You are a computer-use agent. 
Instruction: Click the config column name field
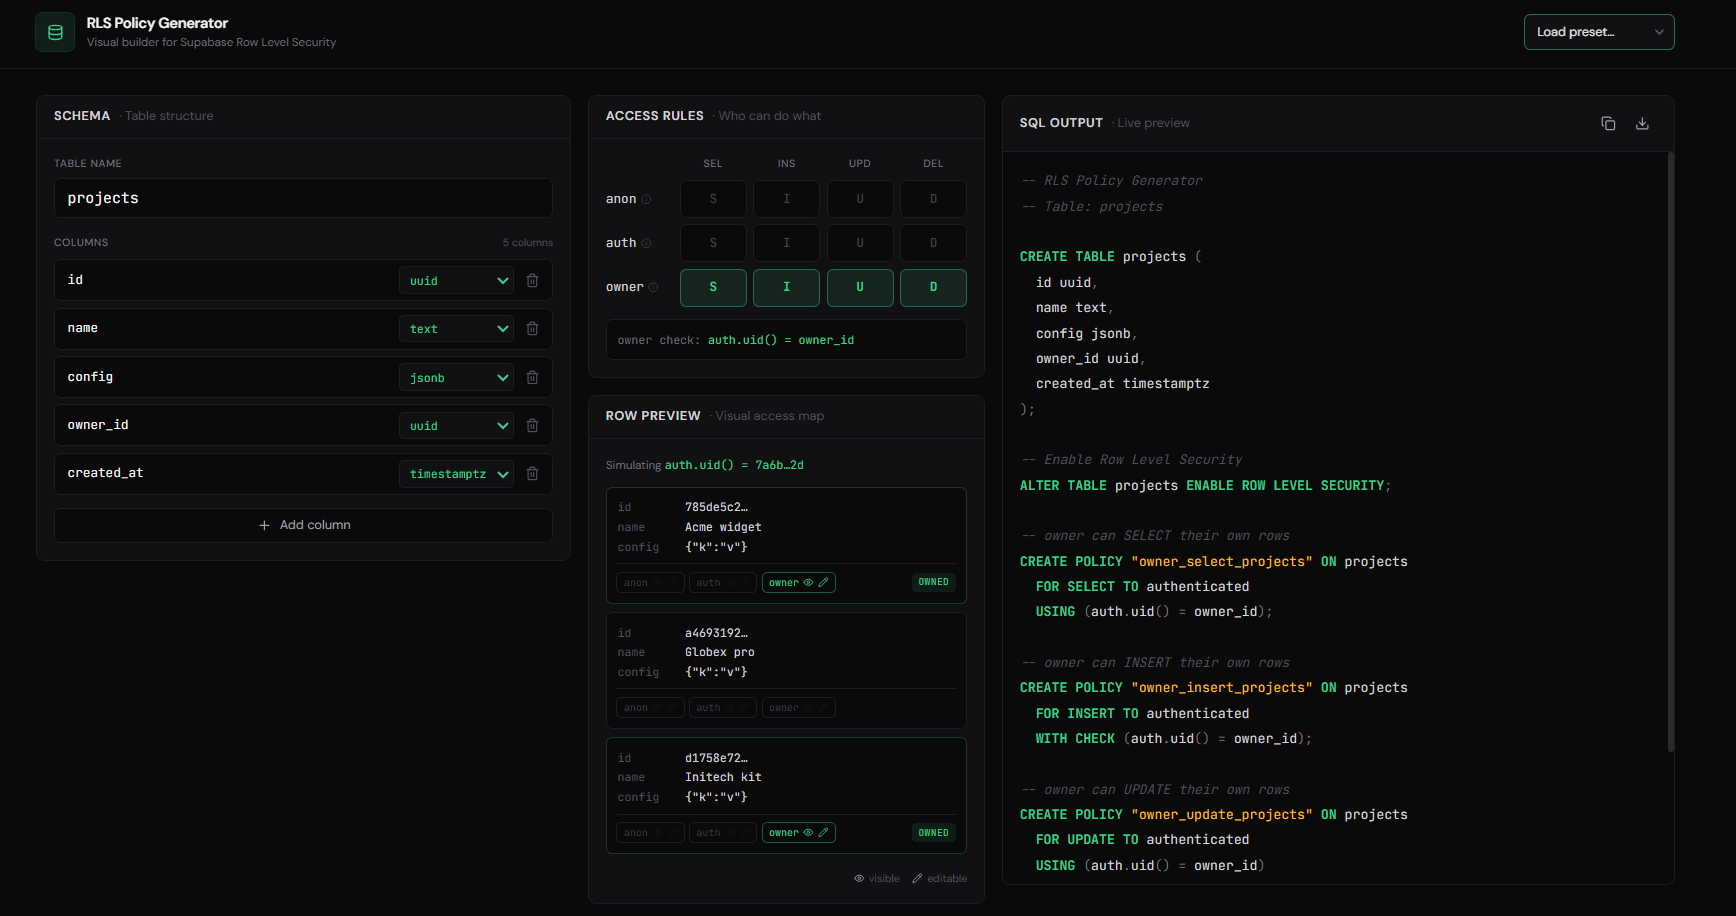tap(228, 377)
